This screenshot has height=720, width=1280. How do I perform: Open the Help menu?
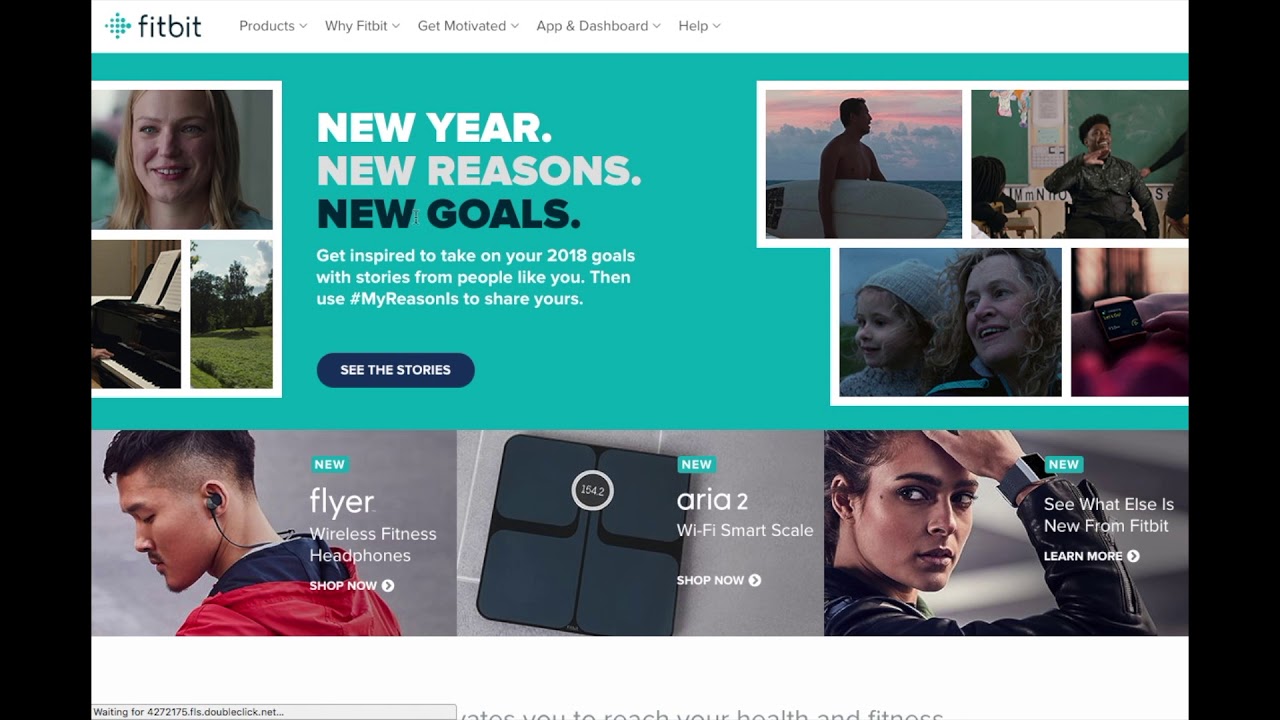[x=699, y=26]
